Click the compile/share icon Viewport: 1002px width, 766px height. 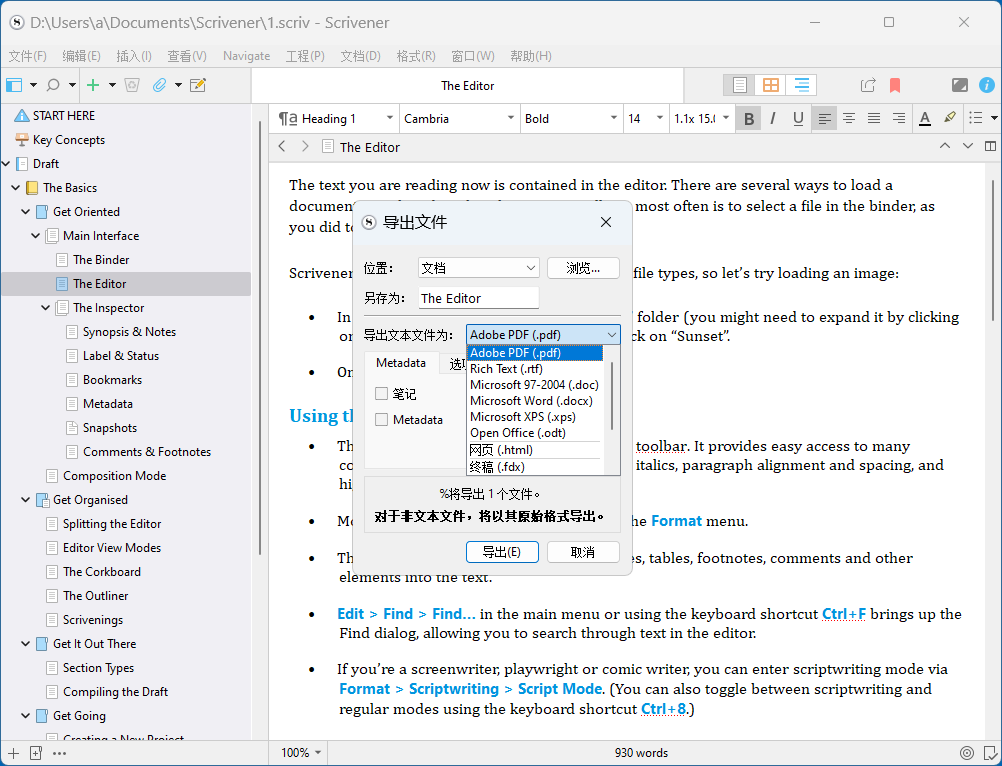(x=868, y=85)
